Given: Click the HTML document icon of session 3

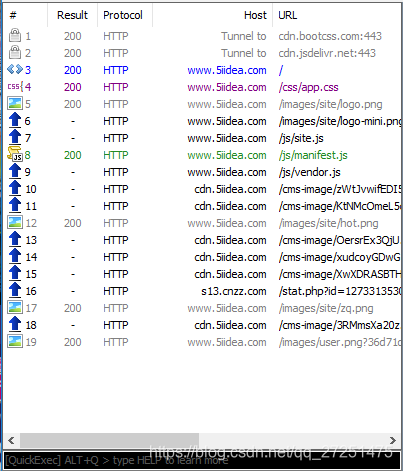Looking at the screenshot, I should click(x=15, y=69).
